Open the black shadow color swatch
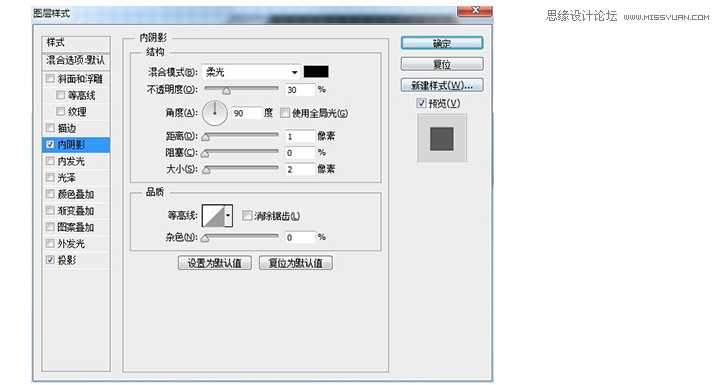Screen dimensions: 720x385 [316, 72]
